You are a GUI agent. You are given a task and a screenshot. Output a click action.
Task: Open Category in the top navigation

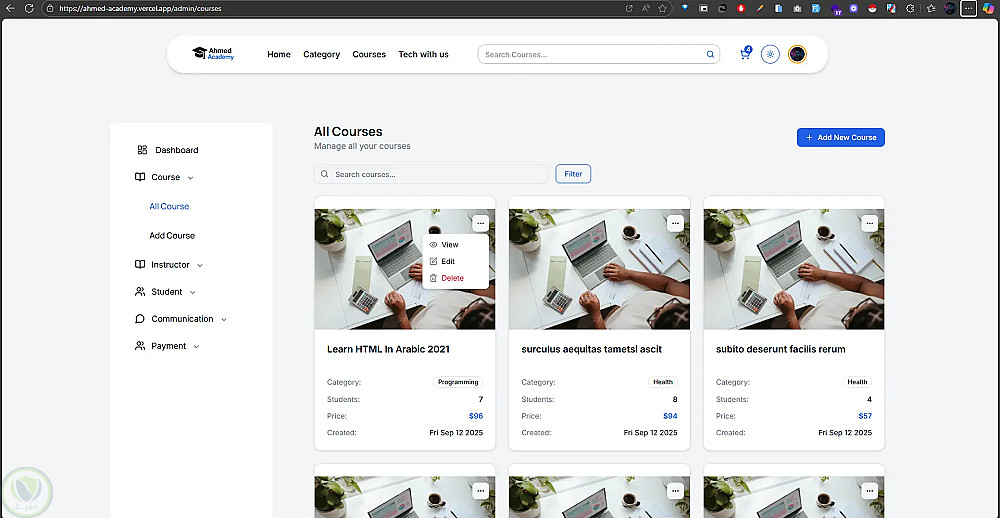[321, 54]
